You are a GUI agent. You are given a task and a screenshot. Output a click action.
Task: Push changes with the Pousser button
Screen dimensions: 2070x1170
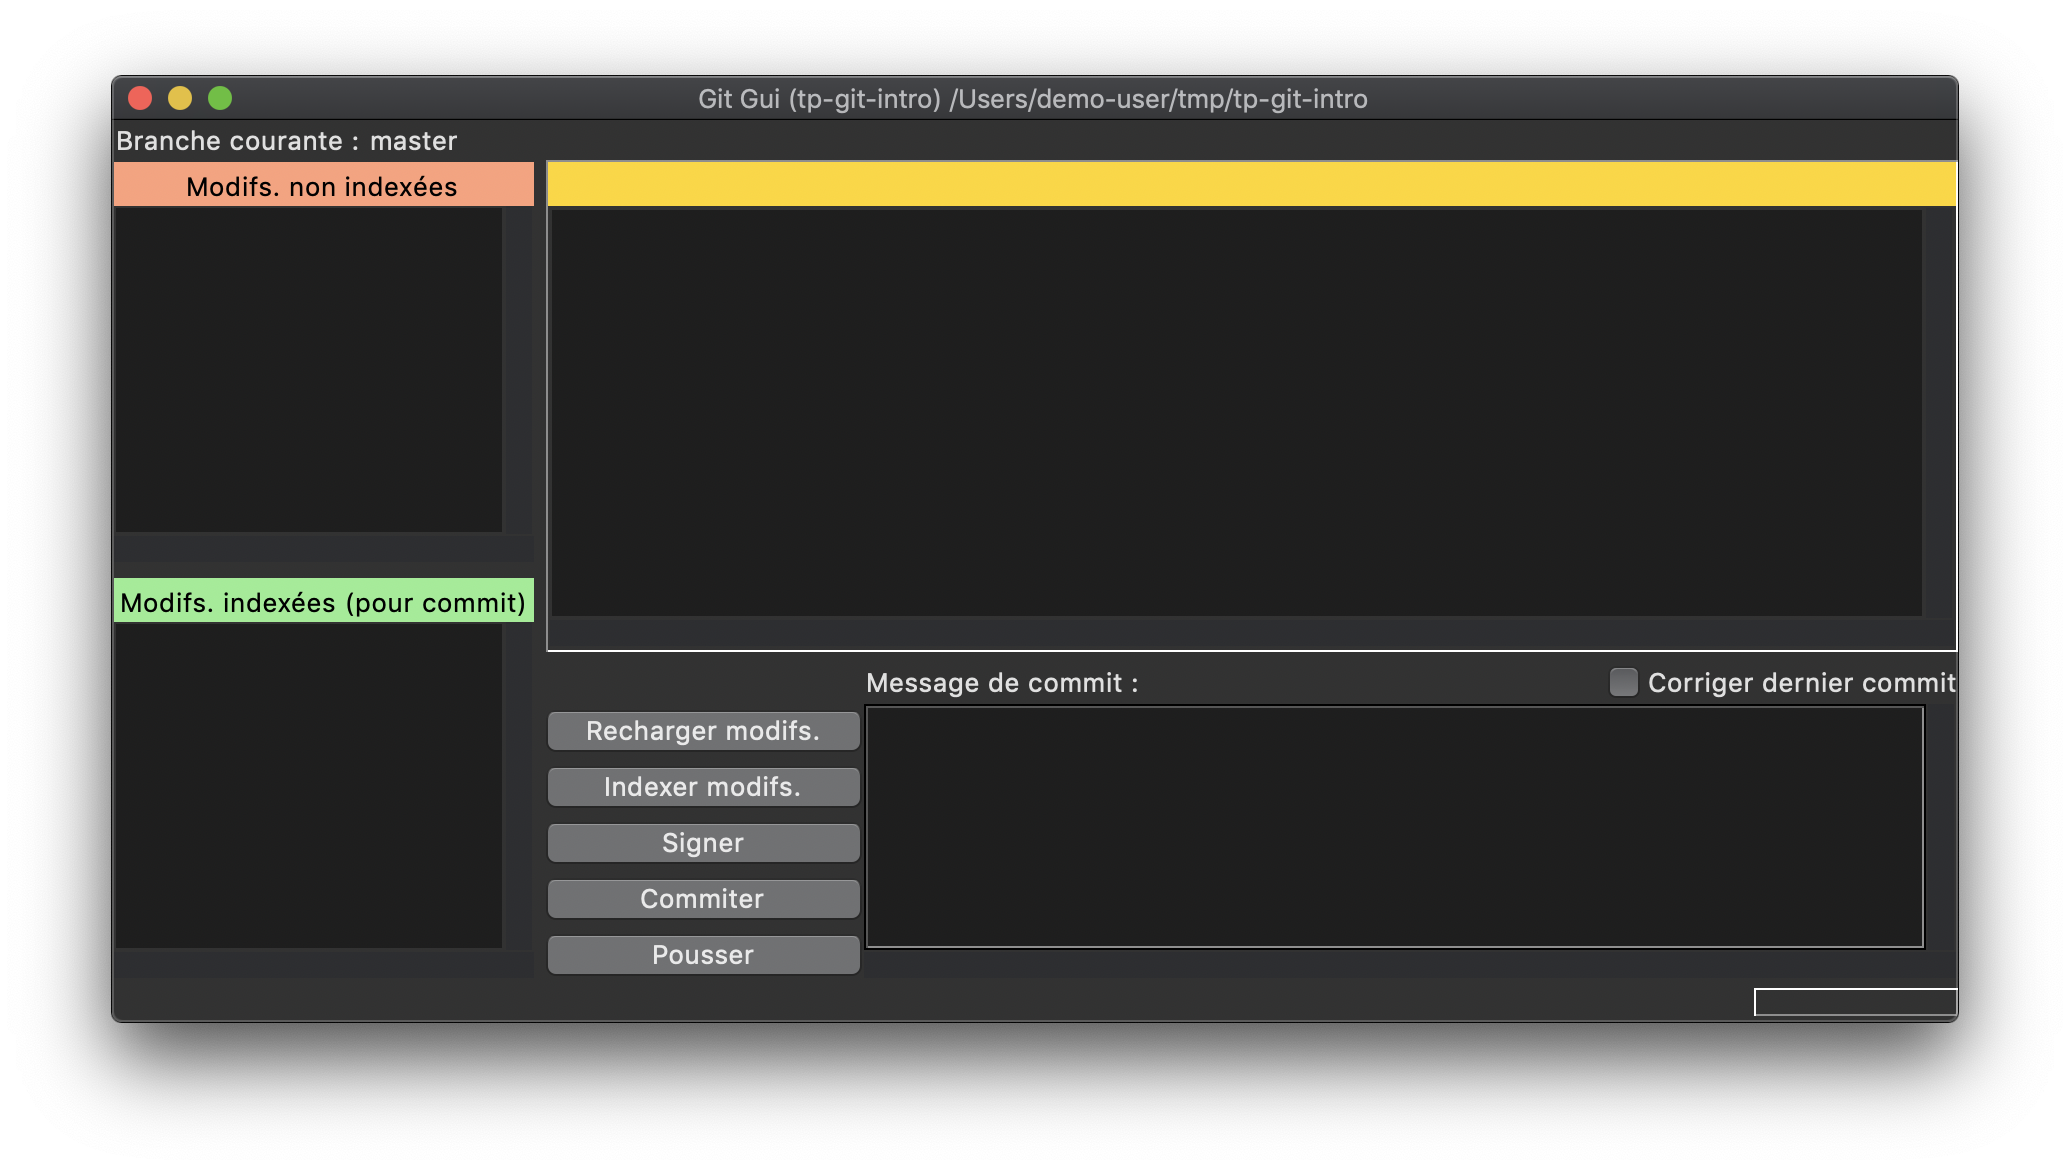pos(703,955)
